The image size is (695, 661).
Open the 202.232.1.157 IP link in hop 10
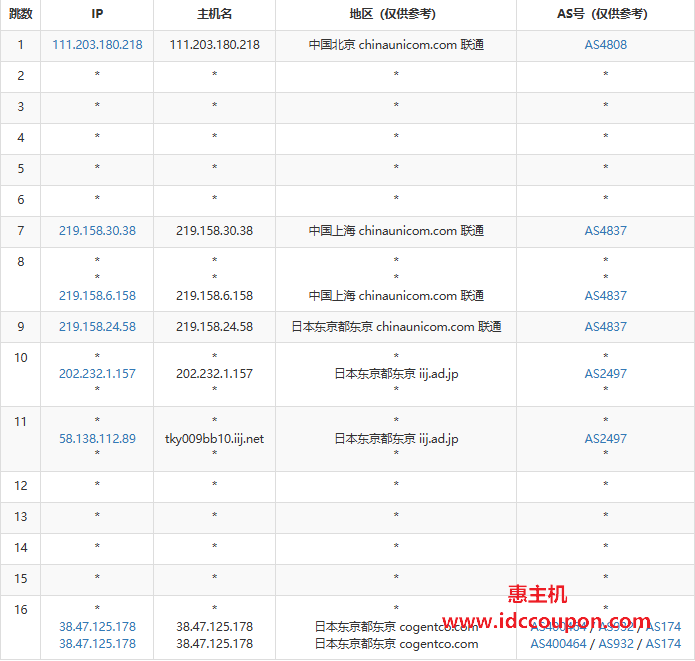[x=97, y=374]
